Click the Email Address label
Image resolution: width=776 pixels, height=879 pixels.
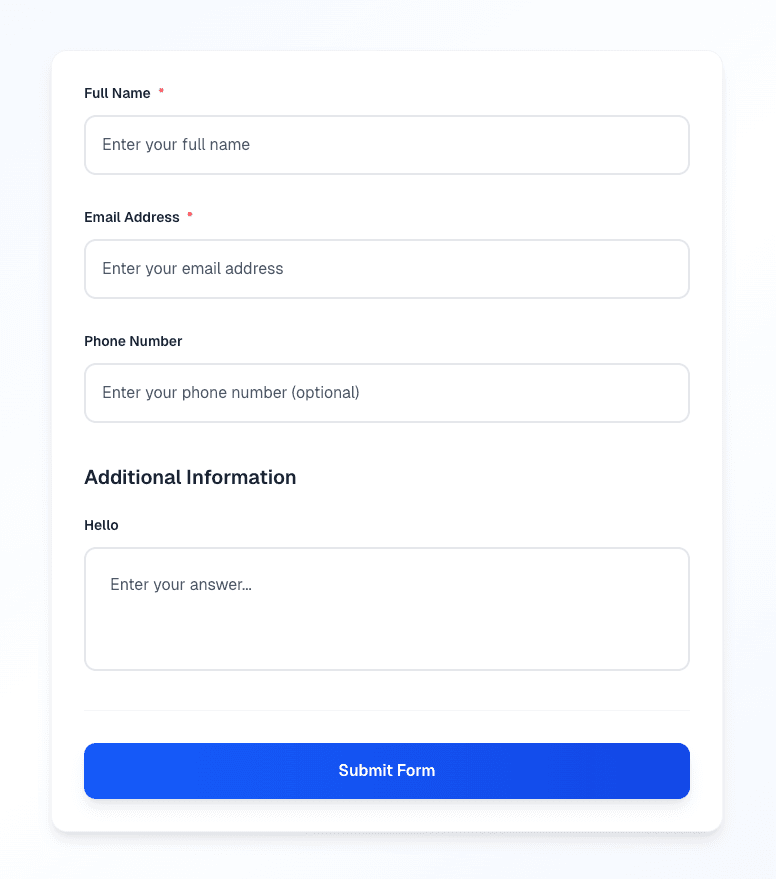pos(132,217)
